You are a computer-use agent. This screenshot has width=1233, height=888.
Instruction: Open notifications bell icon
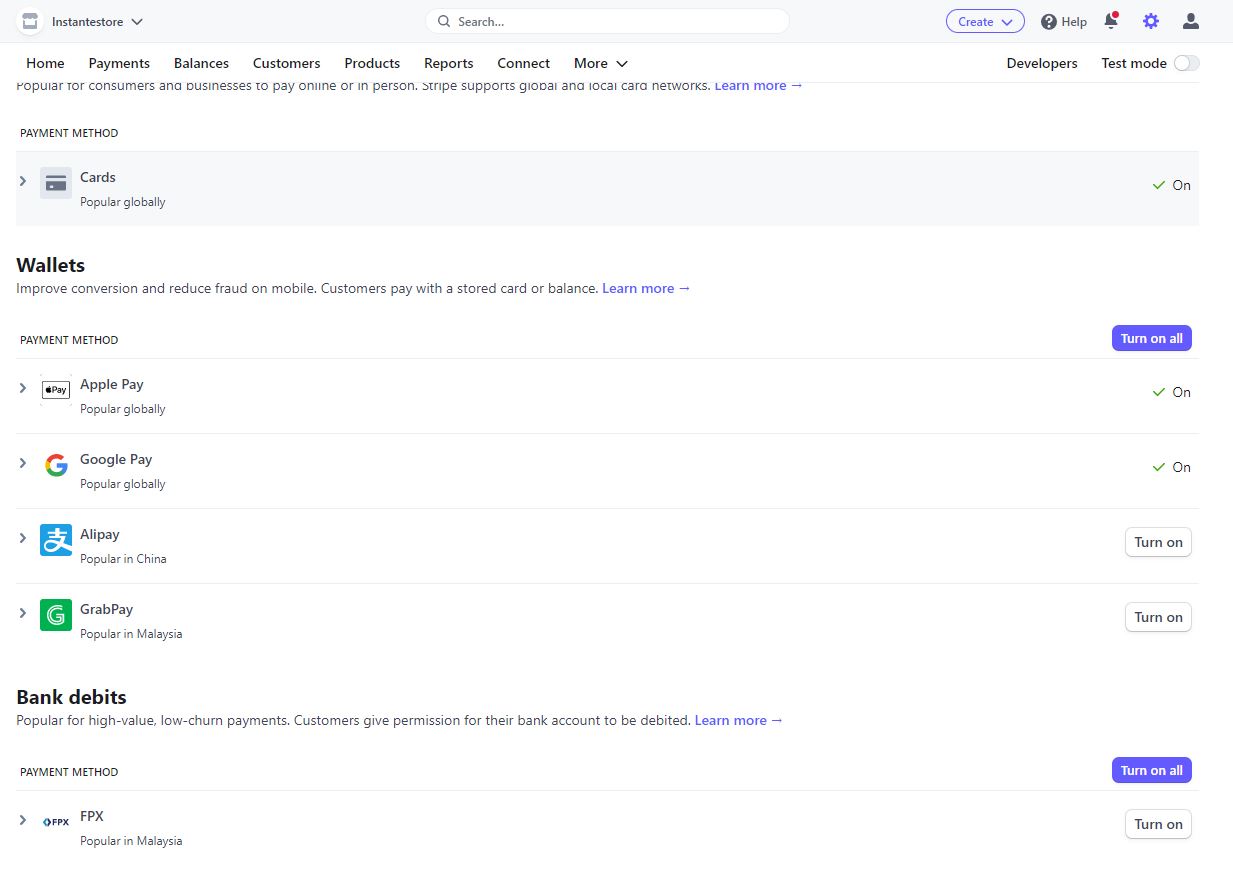point(1111,21)
